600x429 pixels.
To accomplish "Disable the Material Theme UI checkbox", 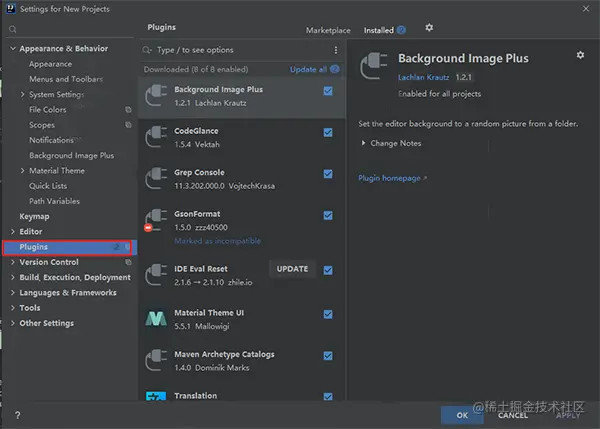I will 328,315.
